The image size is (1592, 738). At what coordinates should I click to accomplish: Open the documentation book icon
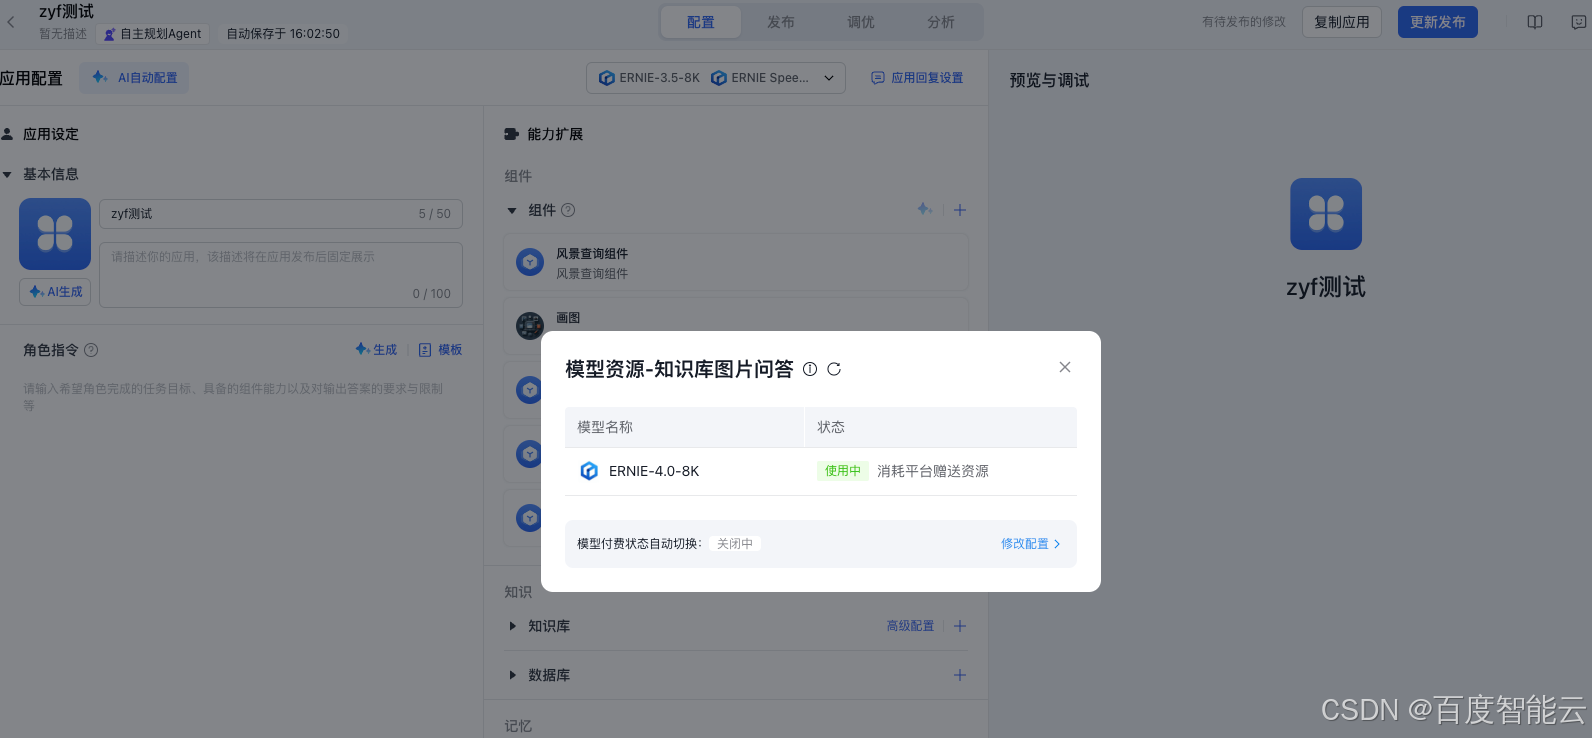click(1535, 22)
